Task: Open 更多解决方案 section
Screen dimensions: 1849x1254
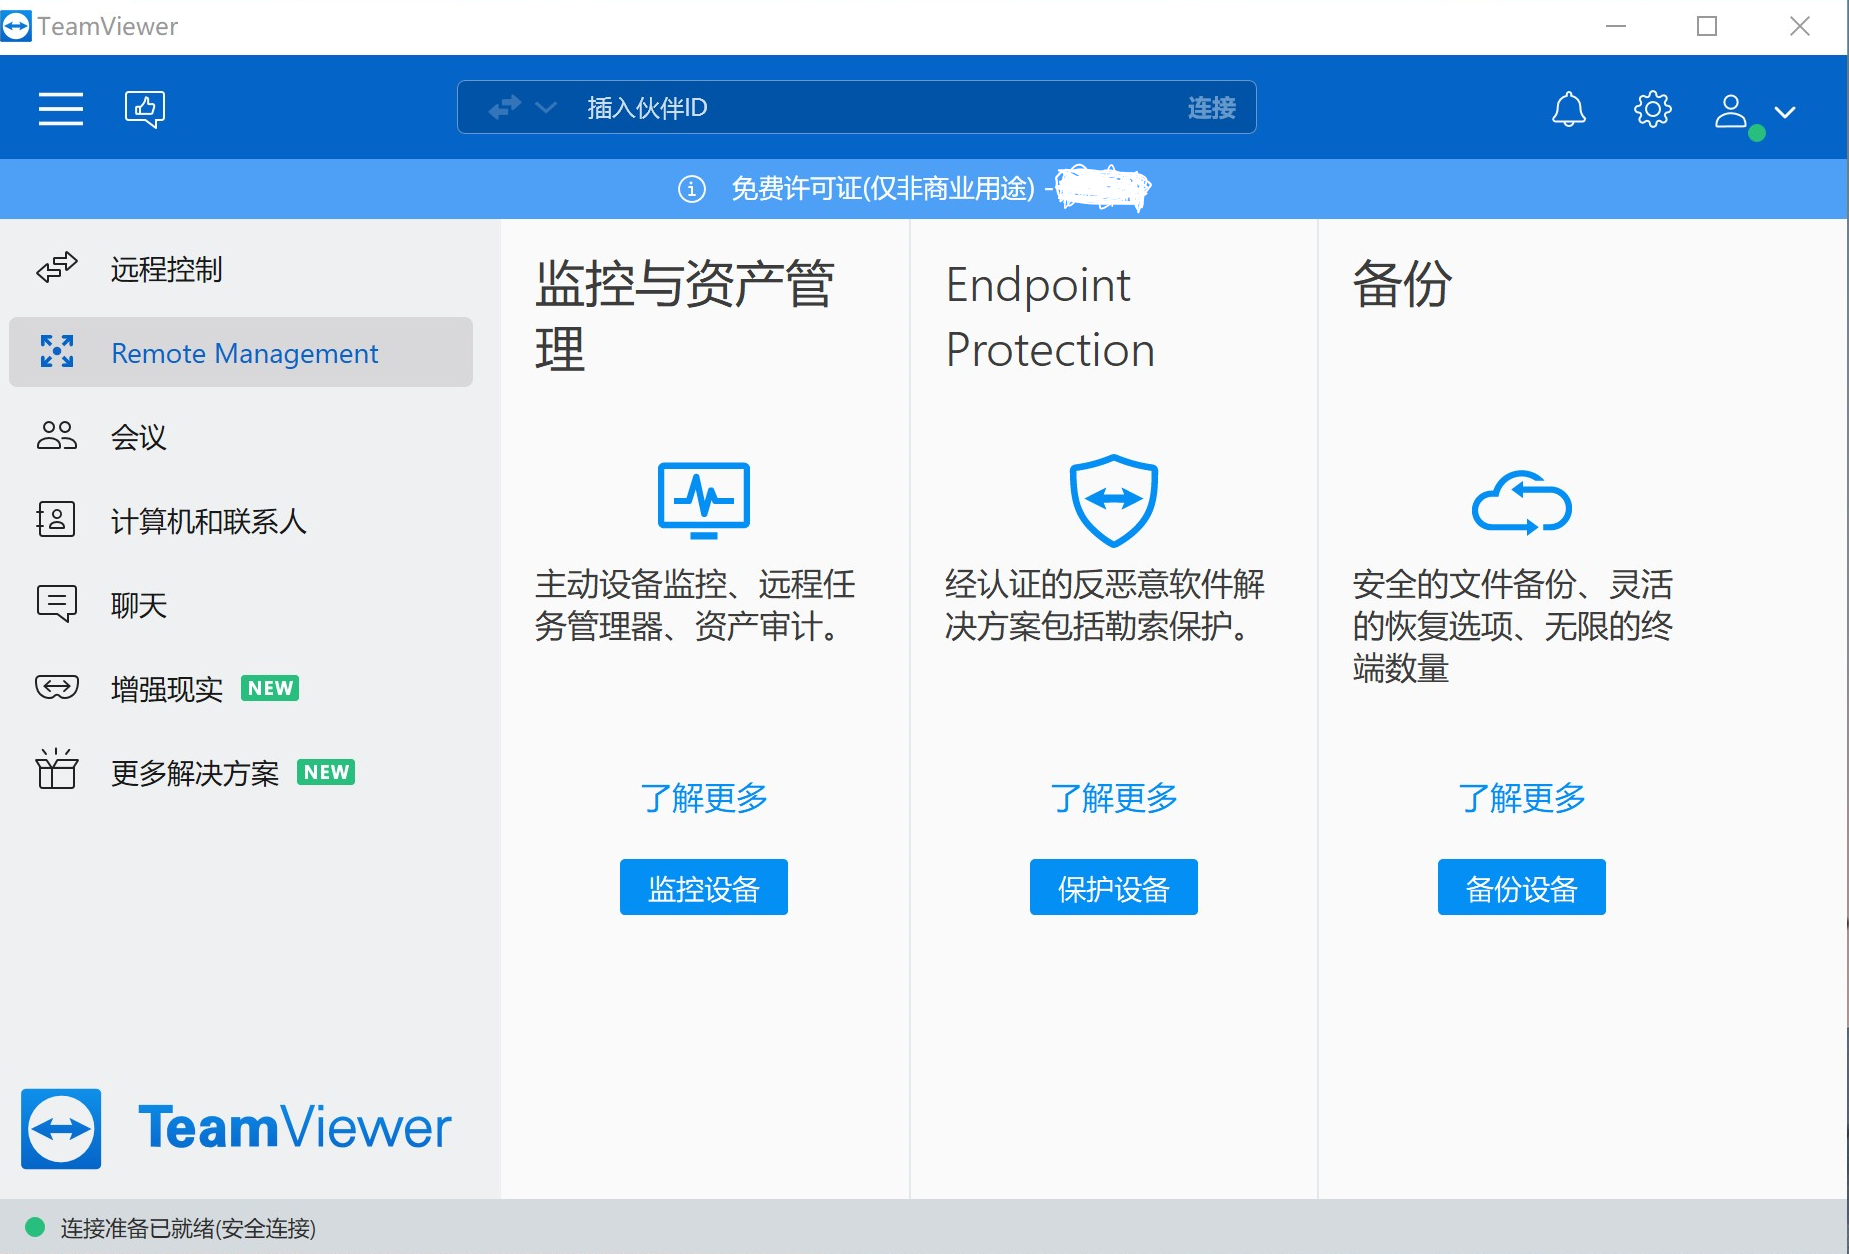Action: click(x=240, y=773)
